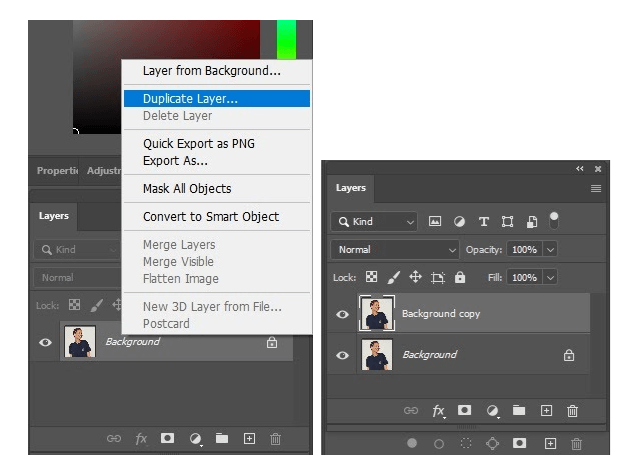This screenshot has width=634, height=465.
Task: Lock image pixels brush icon right panel
Action: [x=393, y=277]
